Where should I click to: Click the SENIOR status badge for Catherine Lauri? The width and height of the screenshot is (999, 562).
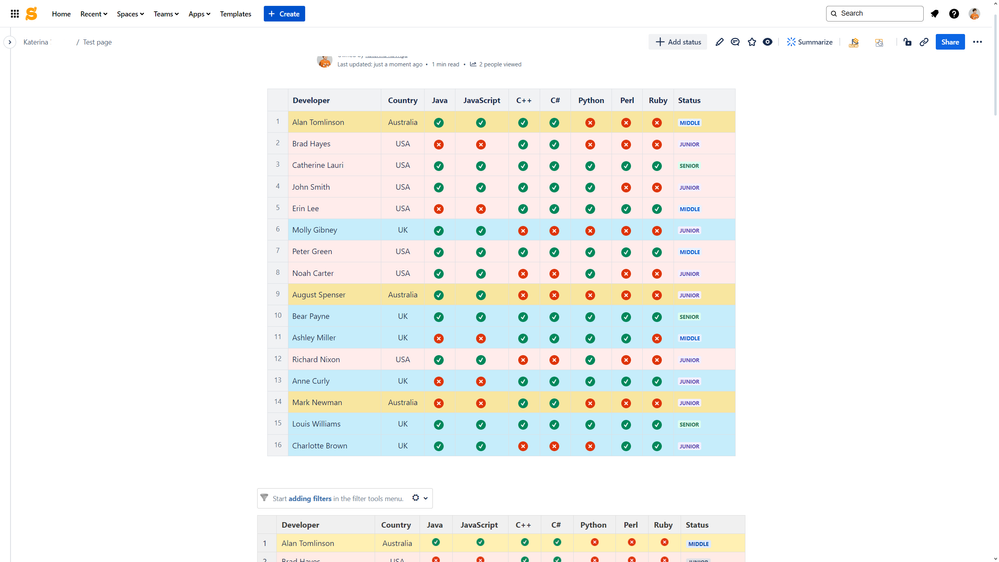(x=689, y=166)
